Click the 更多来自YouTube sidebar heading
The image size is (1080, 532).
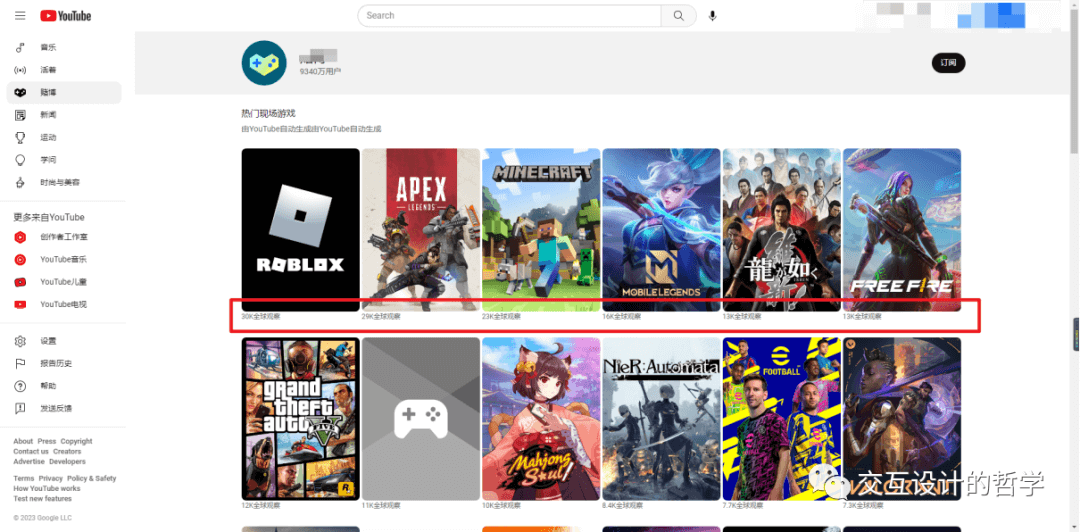coord(49,217)
